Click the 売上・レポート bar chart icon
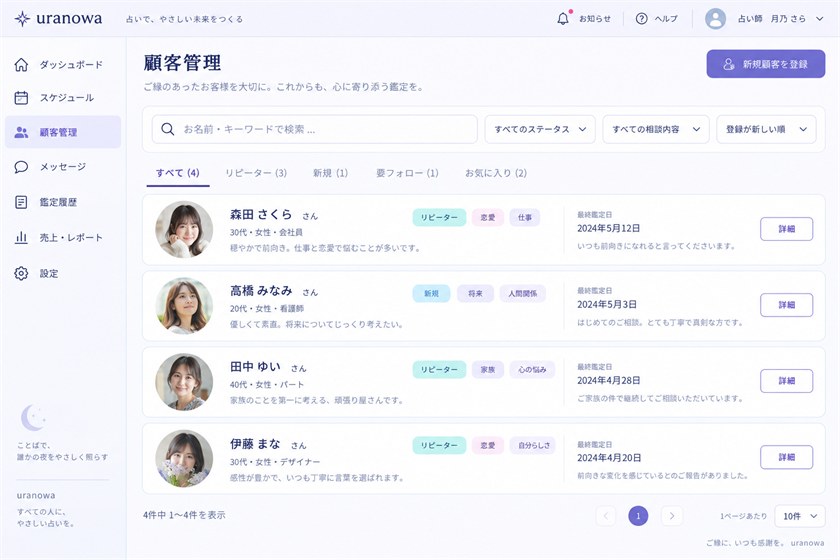 tap(21, 237)
